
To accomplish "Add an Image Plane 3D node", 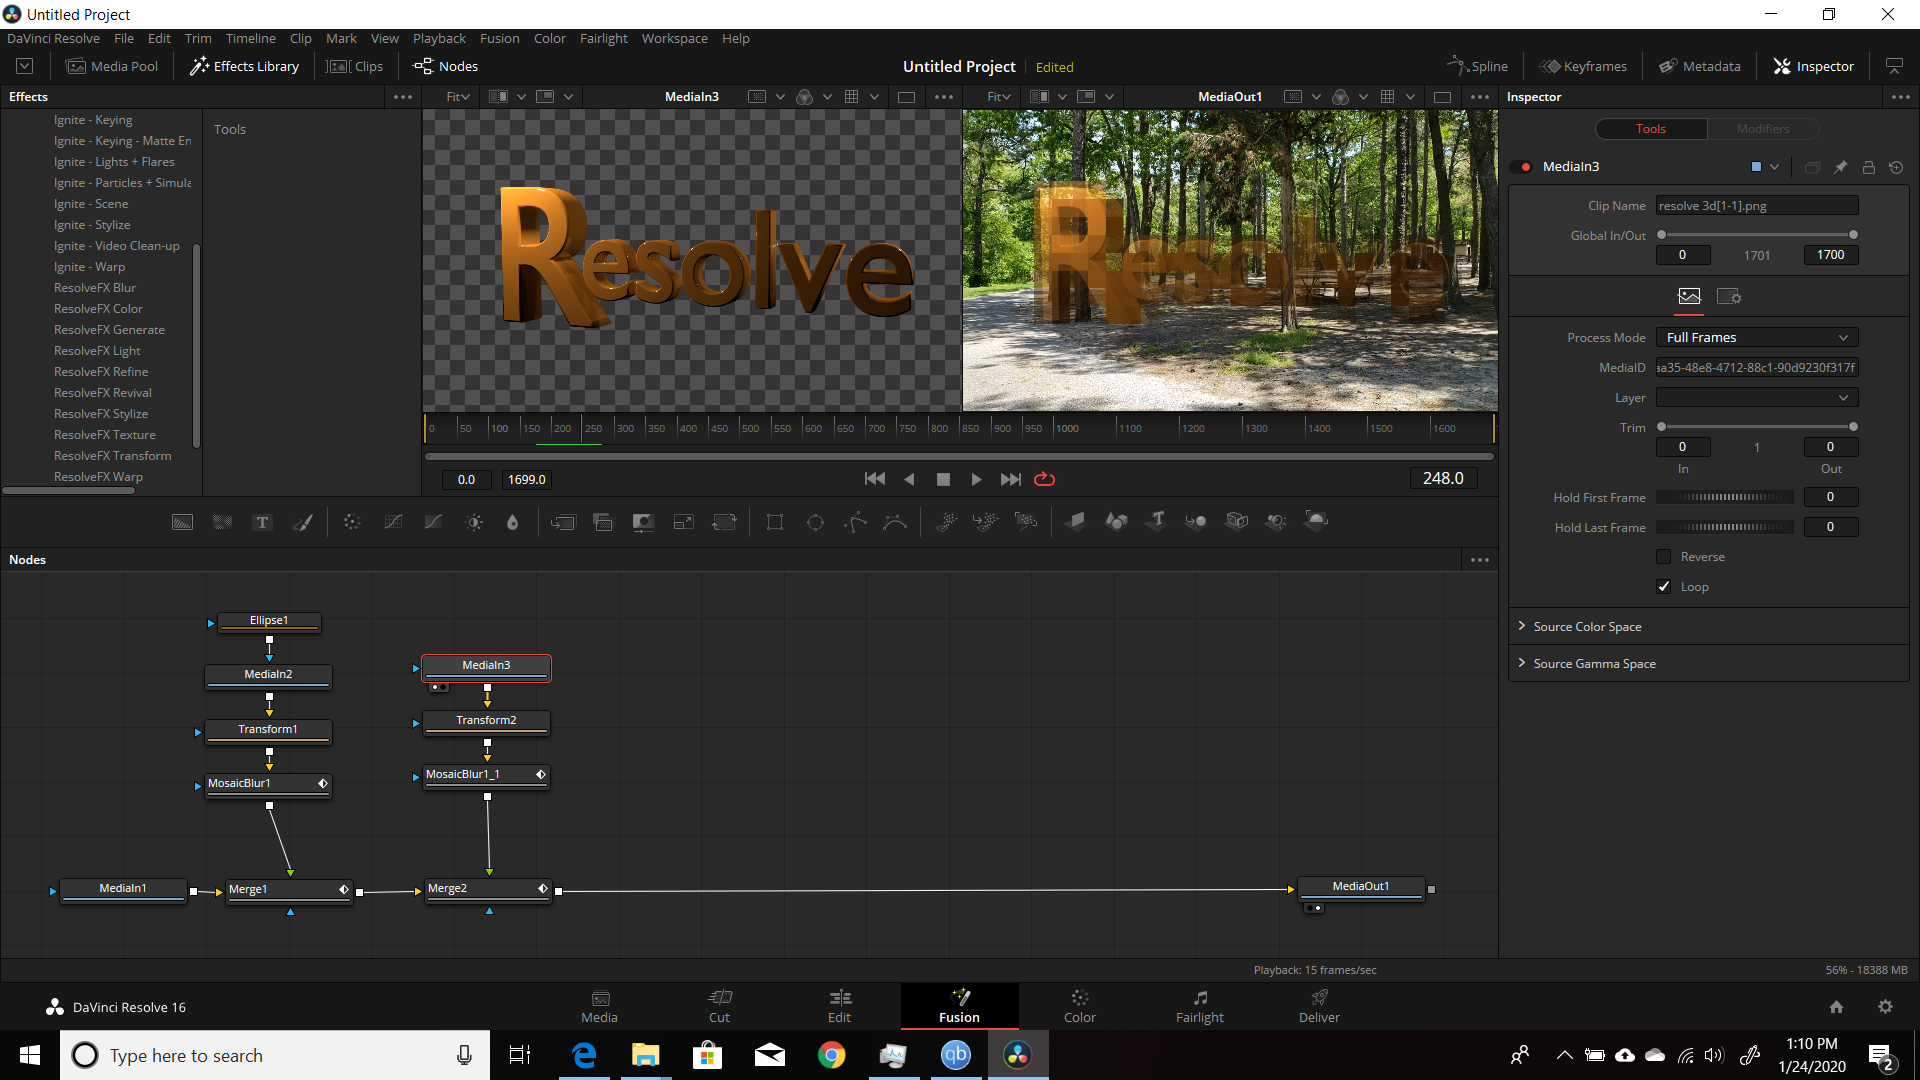I will pos(1076,521).
